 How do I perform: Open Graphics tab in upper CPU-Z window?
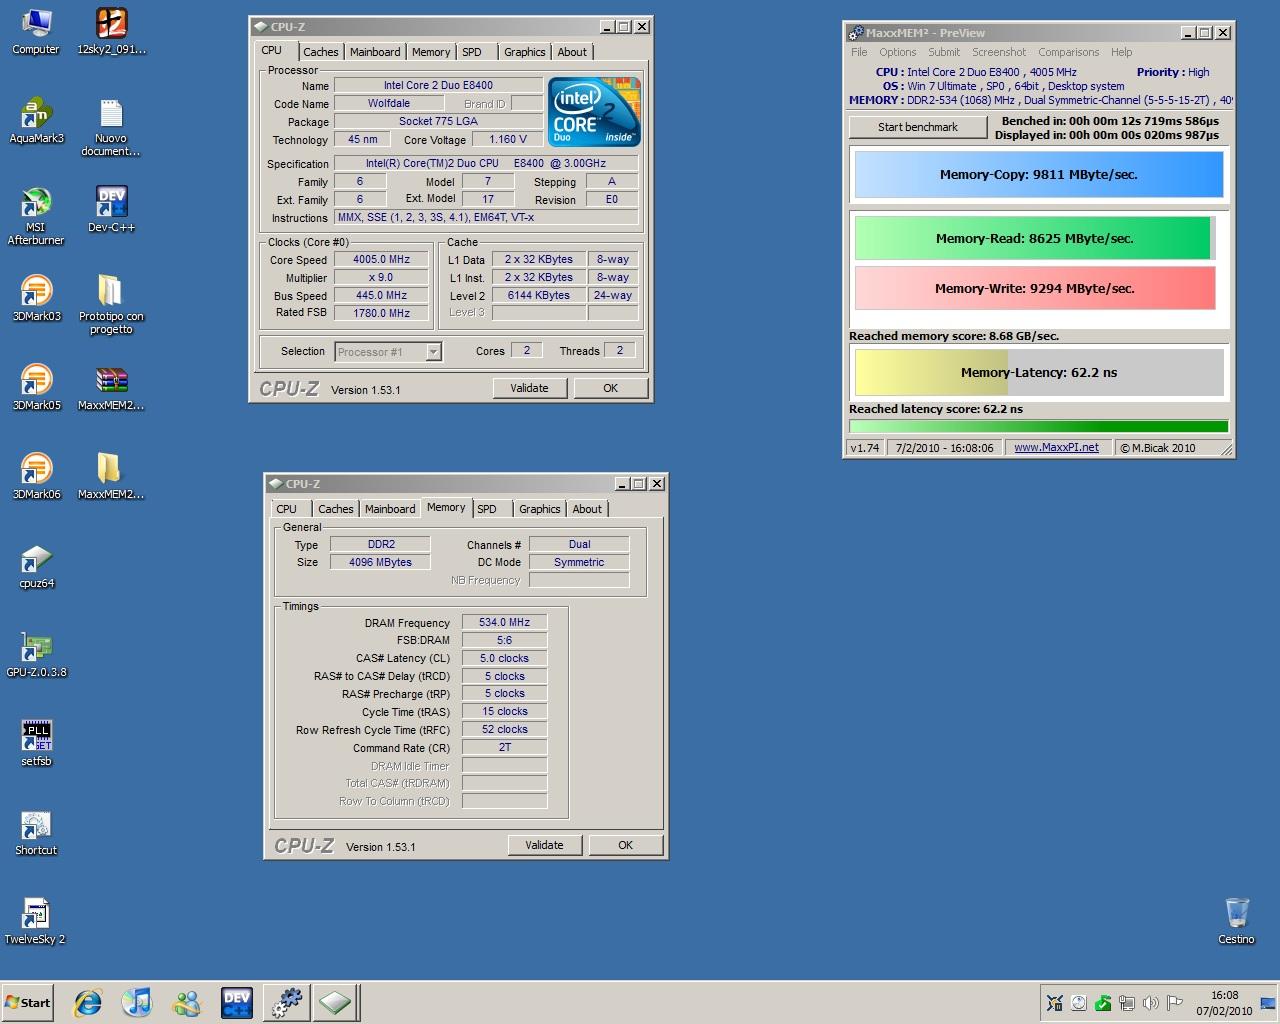(x=524, y=52)
